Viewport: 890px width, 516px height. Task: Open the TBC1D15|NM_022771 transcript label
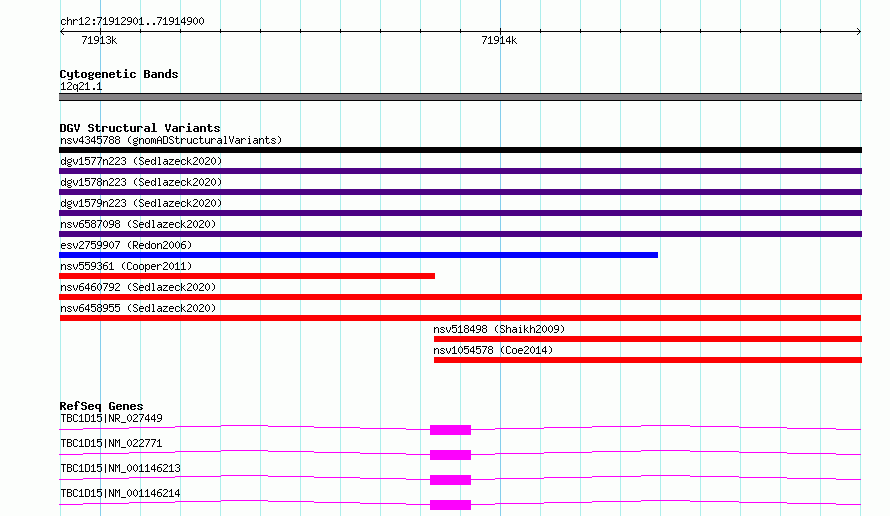click(111, 443)
